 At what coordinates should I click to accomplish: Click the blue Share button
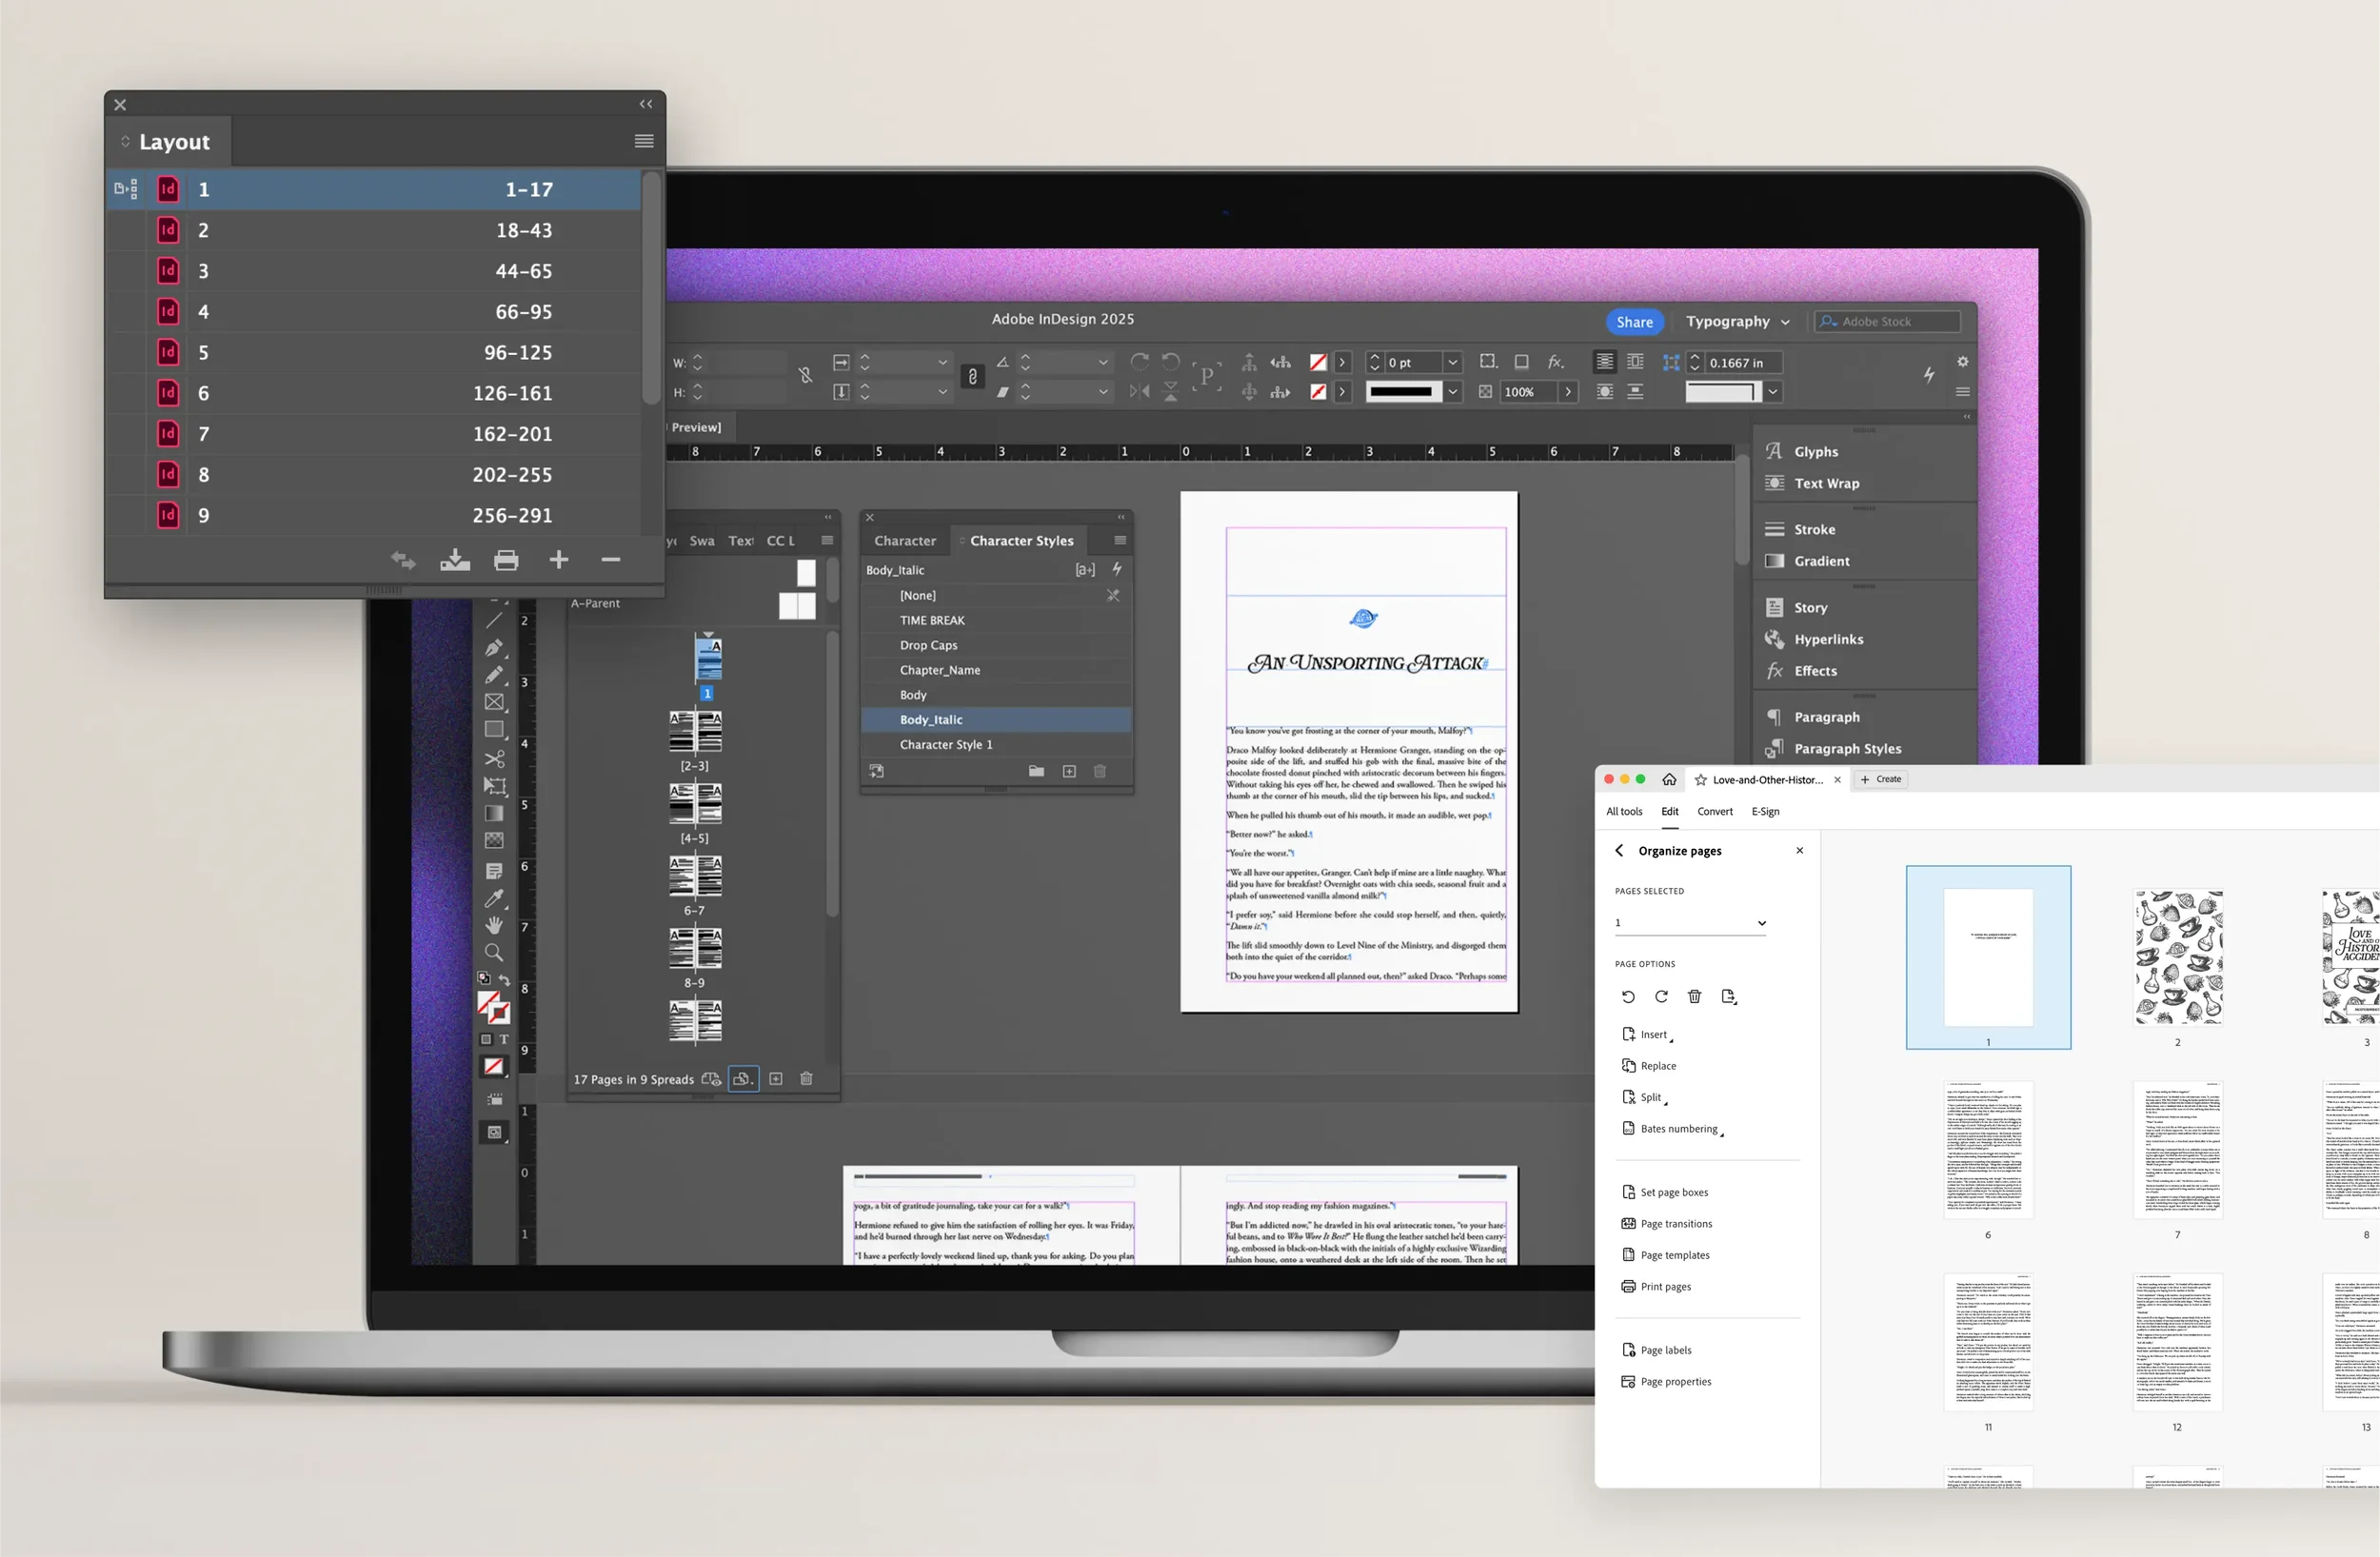1634,321
